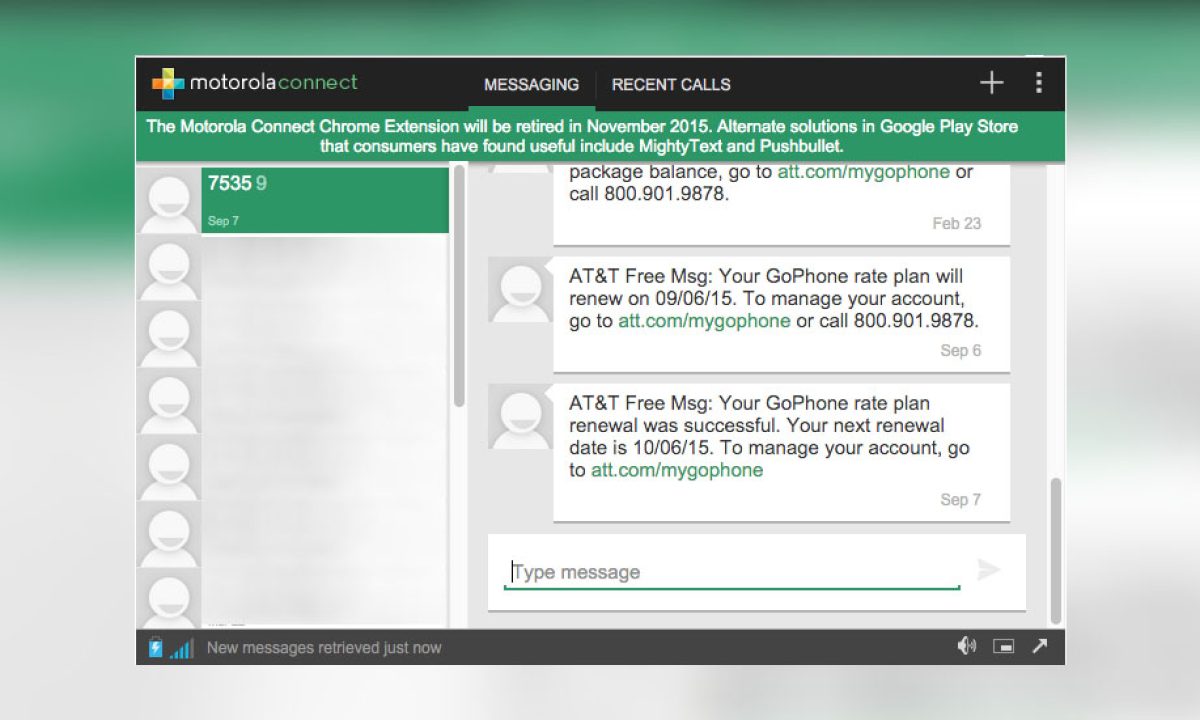Screen dimensions: 1200x720
Task: Click the message thread scrollbar
Action: [x=1055, y=550]
